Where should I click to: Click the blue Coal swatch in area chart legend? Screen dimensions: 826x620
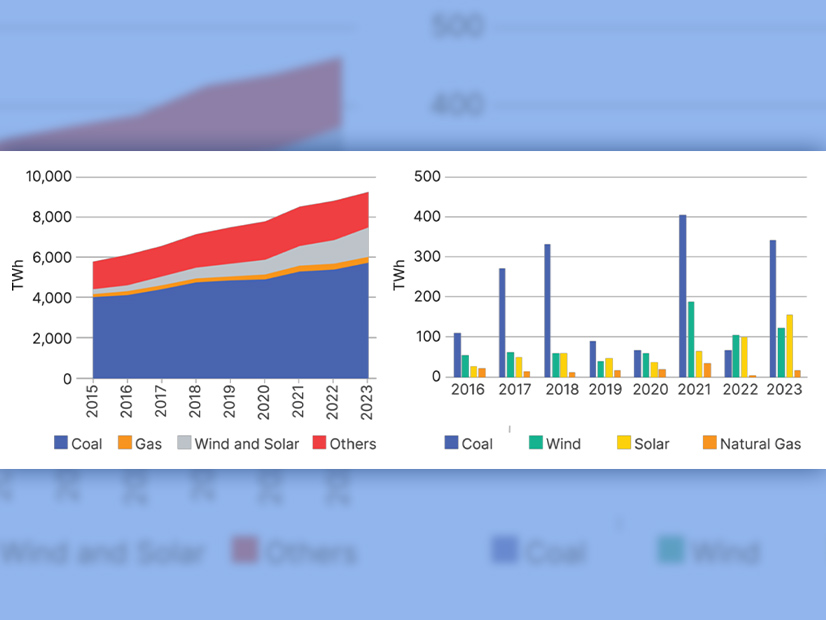(61, 443)
